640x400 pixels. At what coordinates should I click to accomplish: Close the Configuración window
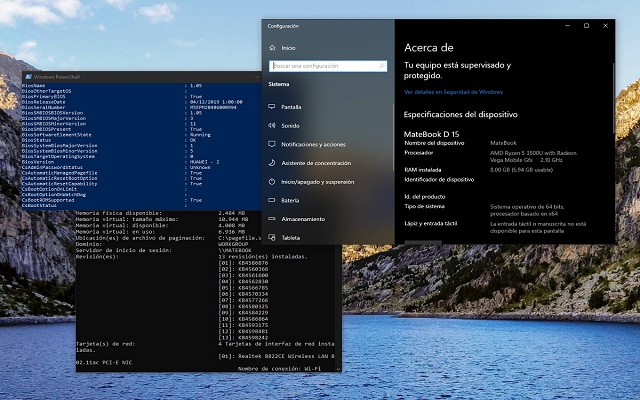coord(605,26)
